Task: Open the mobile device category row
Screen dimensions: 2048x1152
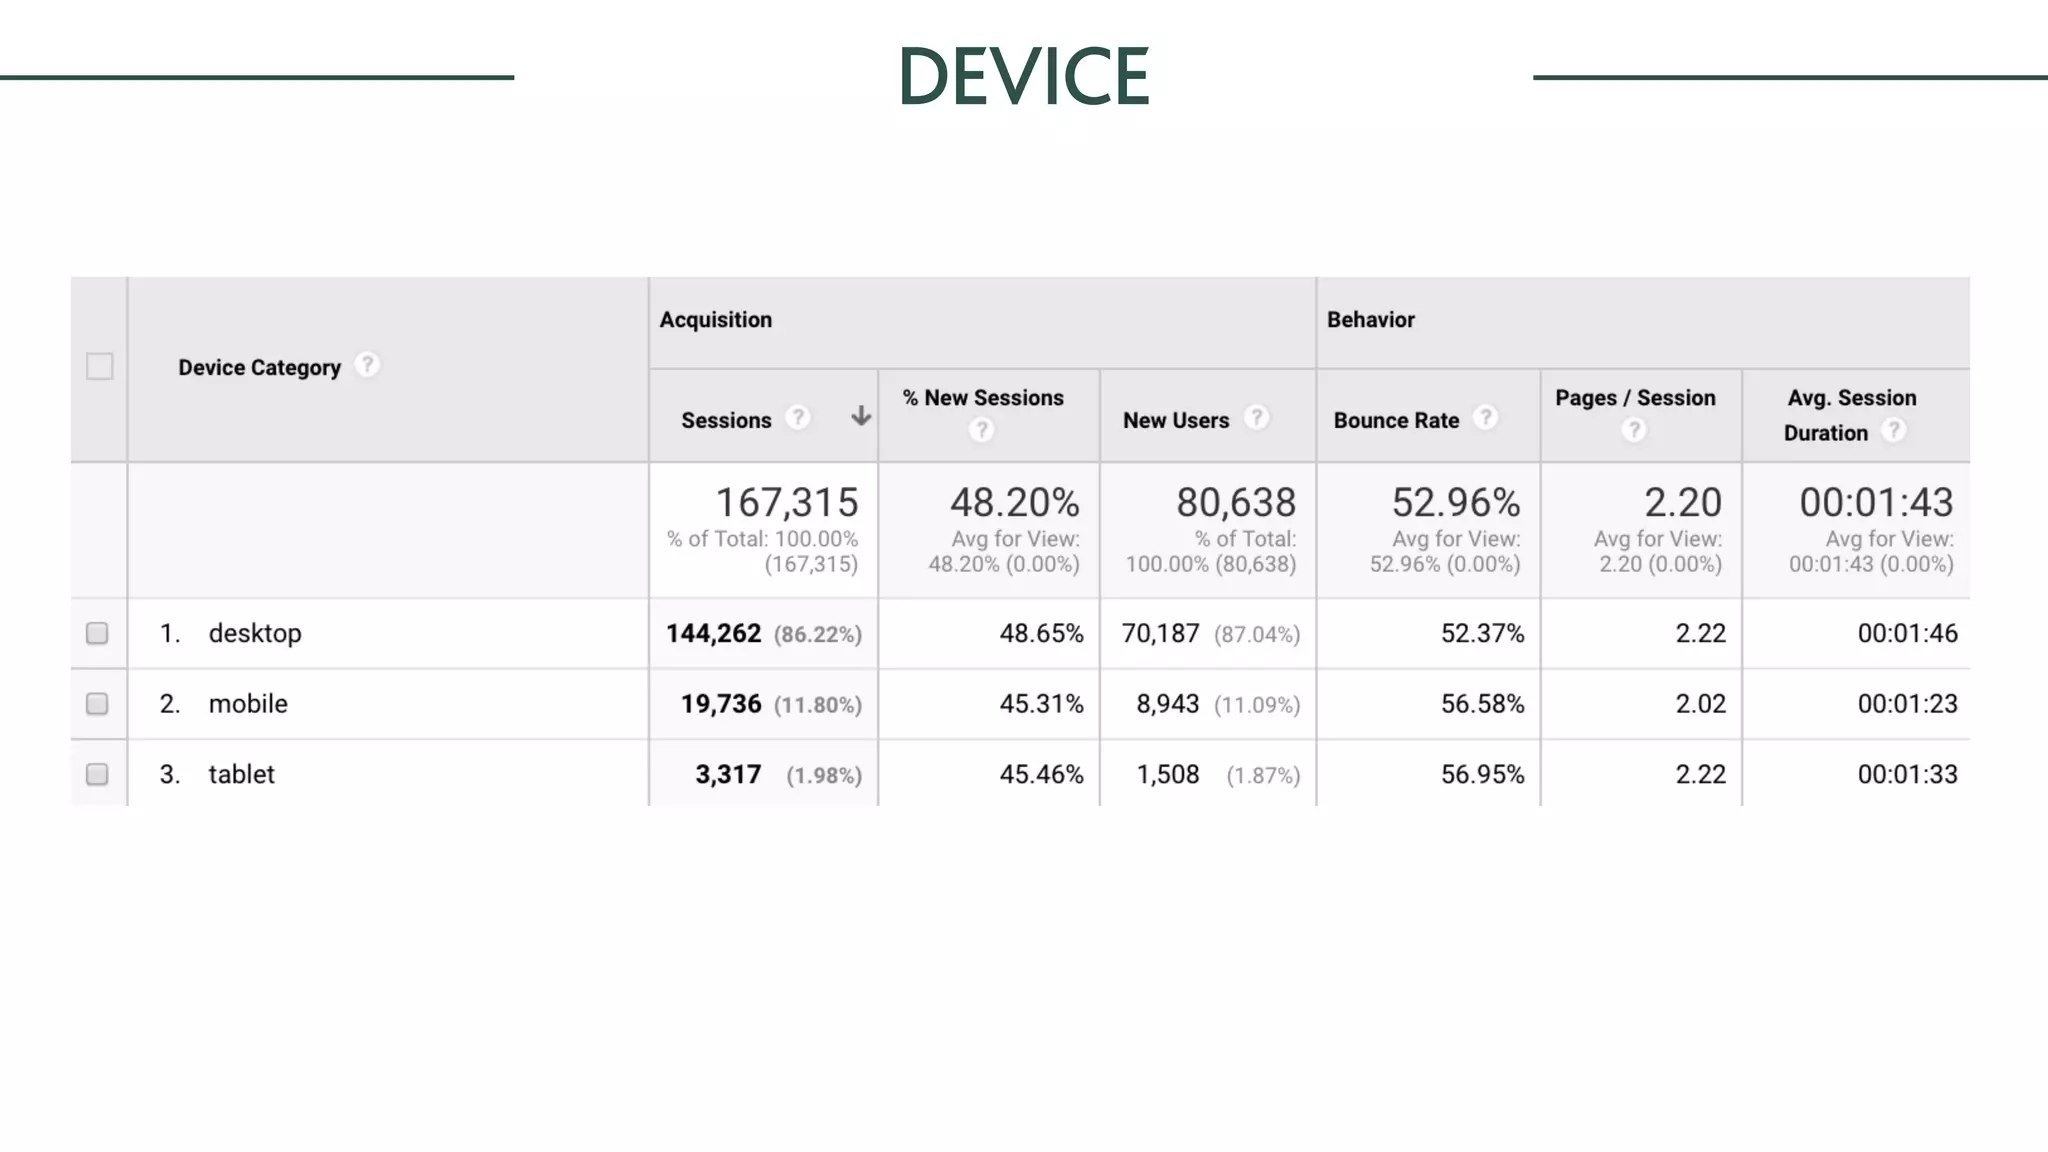Action: pos(248,704)
